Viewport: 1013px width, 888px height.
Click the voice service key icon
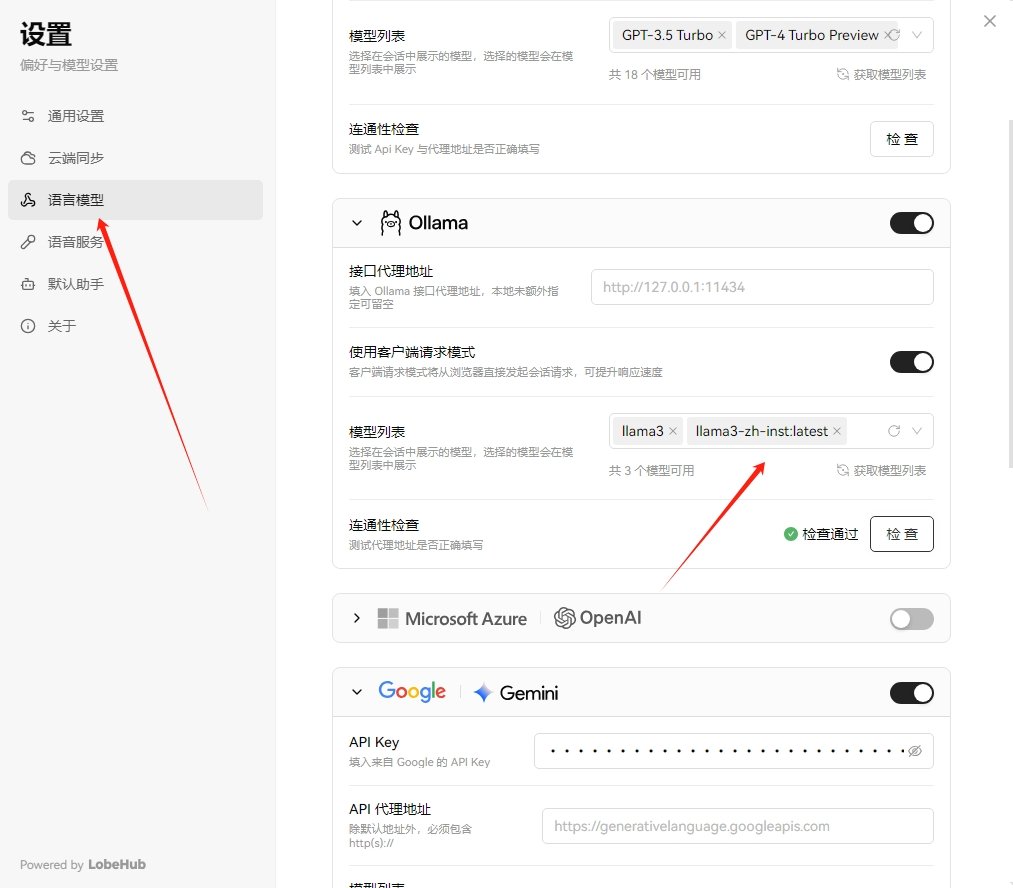[28, 242]
